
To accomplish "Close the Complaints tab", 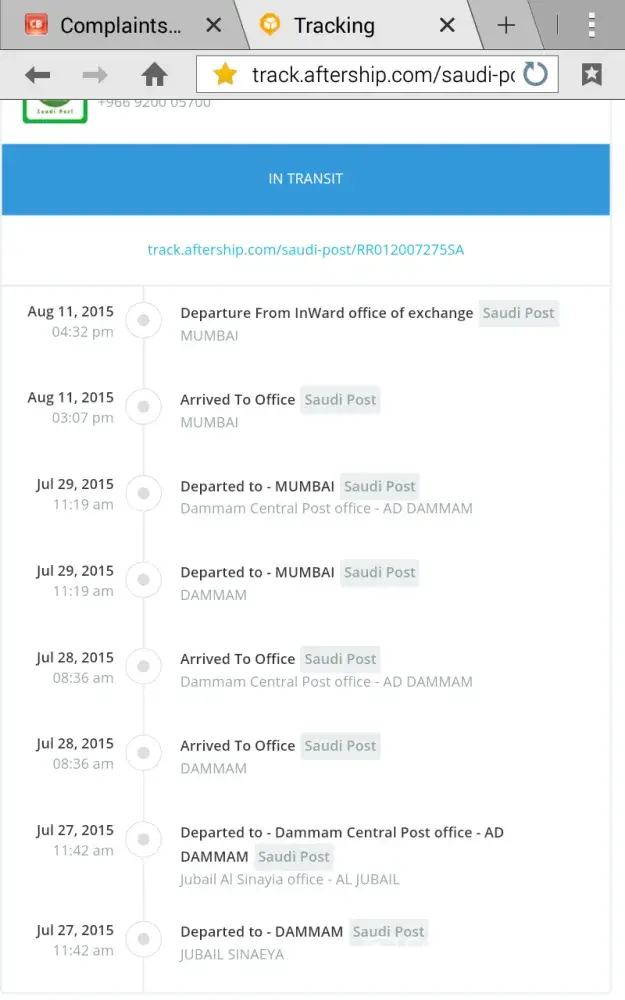I will (x=213, y=25).
